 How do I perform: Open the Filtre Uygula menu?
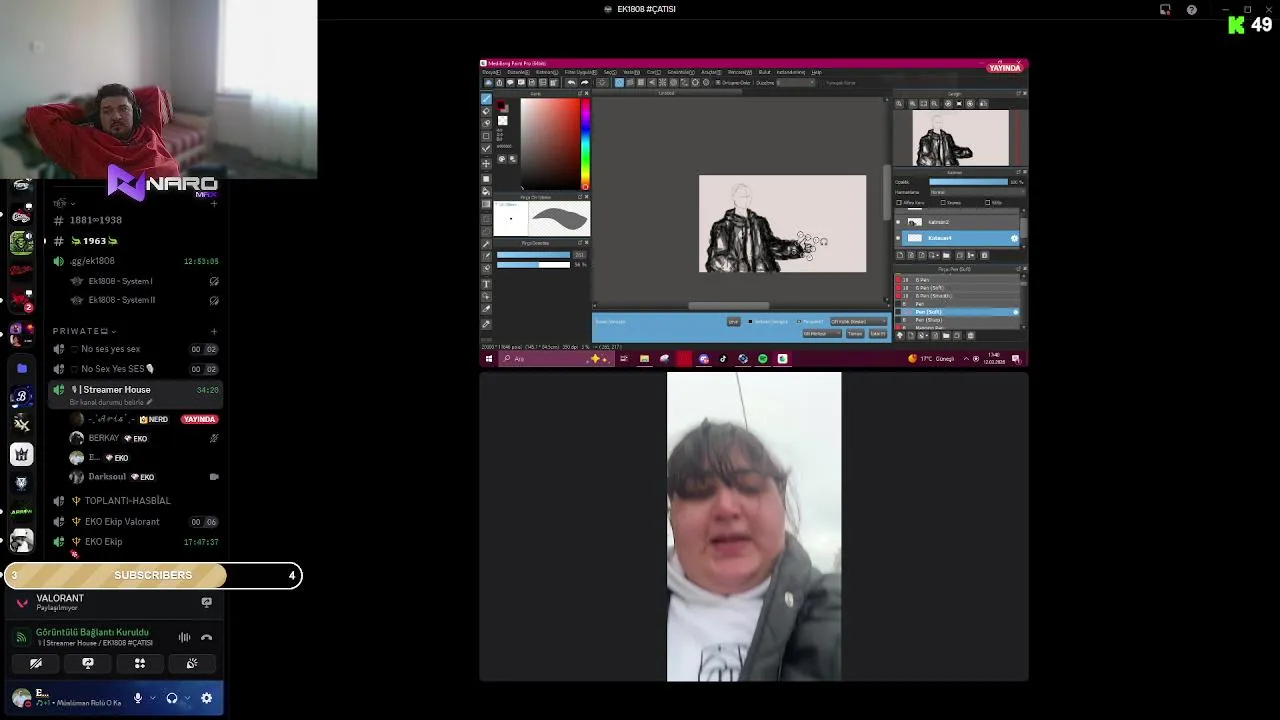pyautogui.click(x=580, y=72)
